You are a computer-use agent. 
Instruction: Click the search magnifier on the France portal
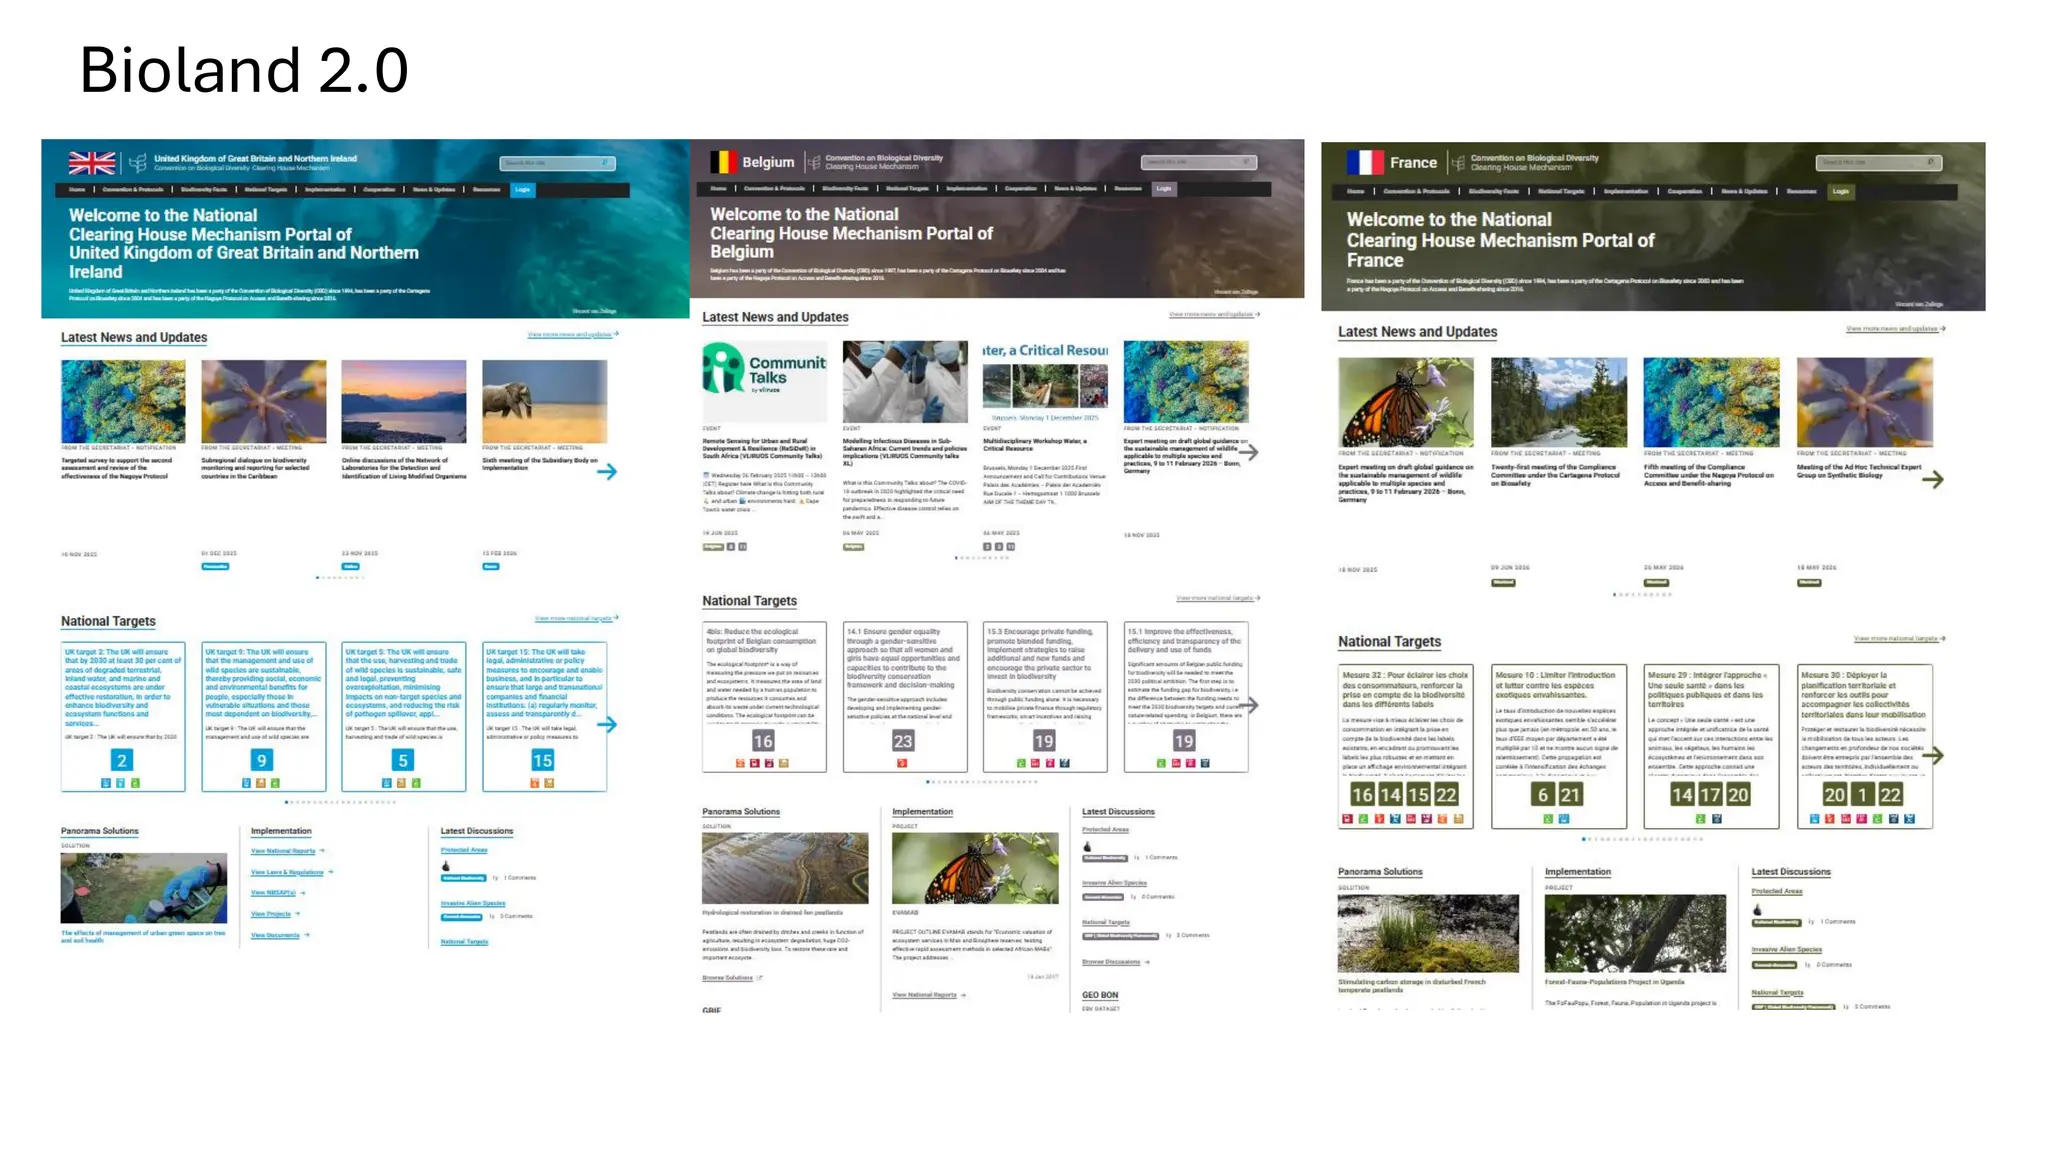pos(1931,162)
